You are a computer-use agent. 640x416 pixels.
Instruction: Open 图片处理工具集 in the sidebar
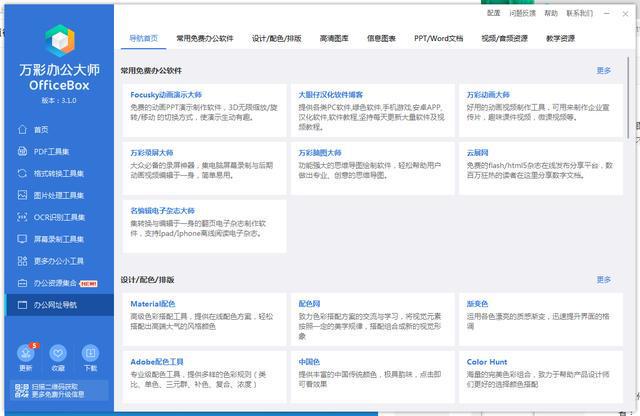pos(23,195)
